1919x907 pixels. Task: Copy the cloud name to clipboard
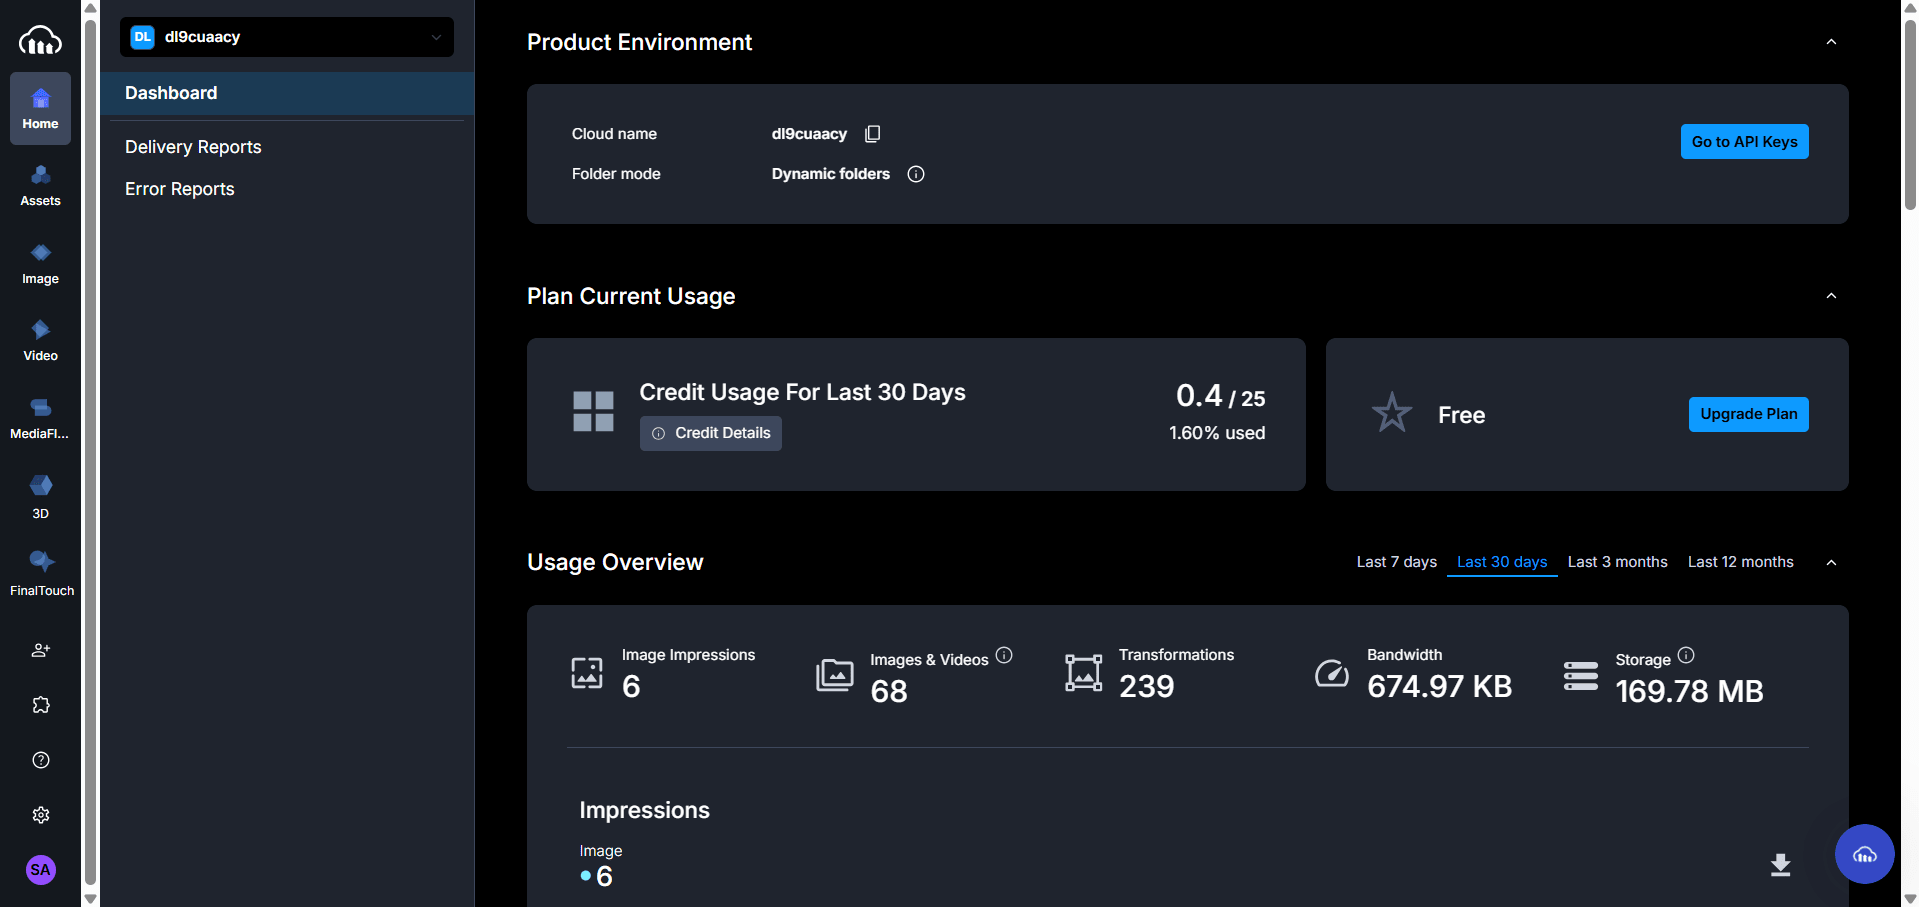pyautogui.click(x=872, y=134)
